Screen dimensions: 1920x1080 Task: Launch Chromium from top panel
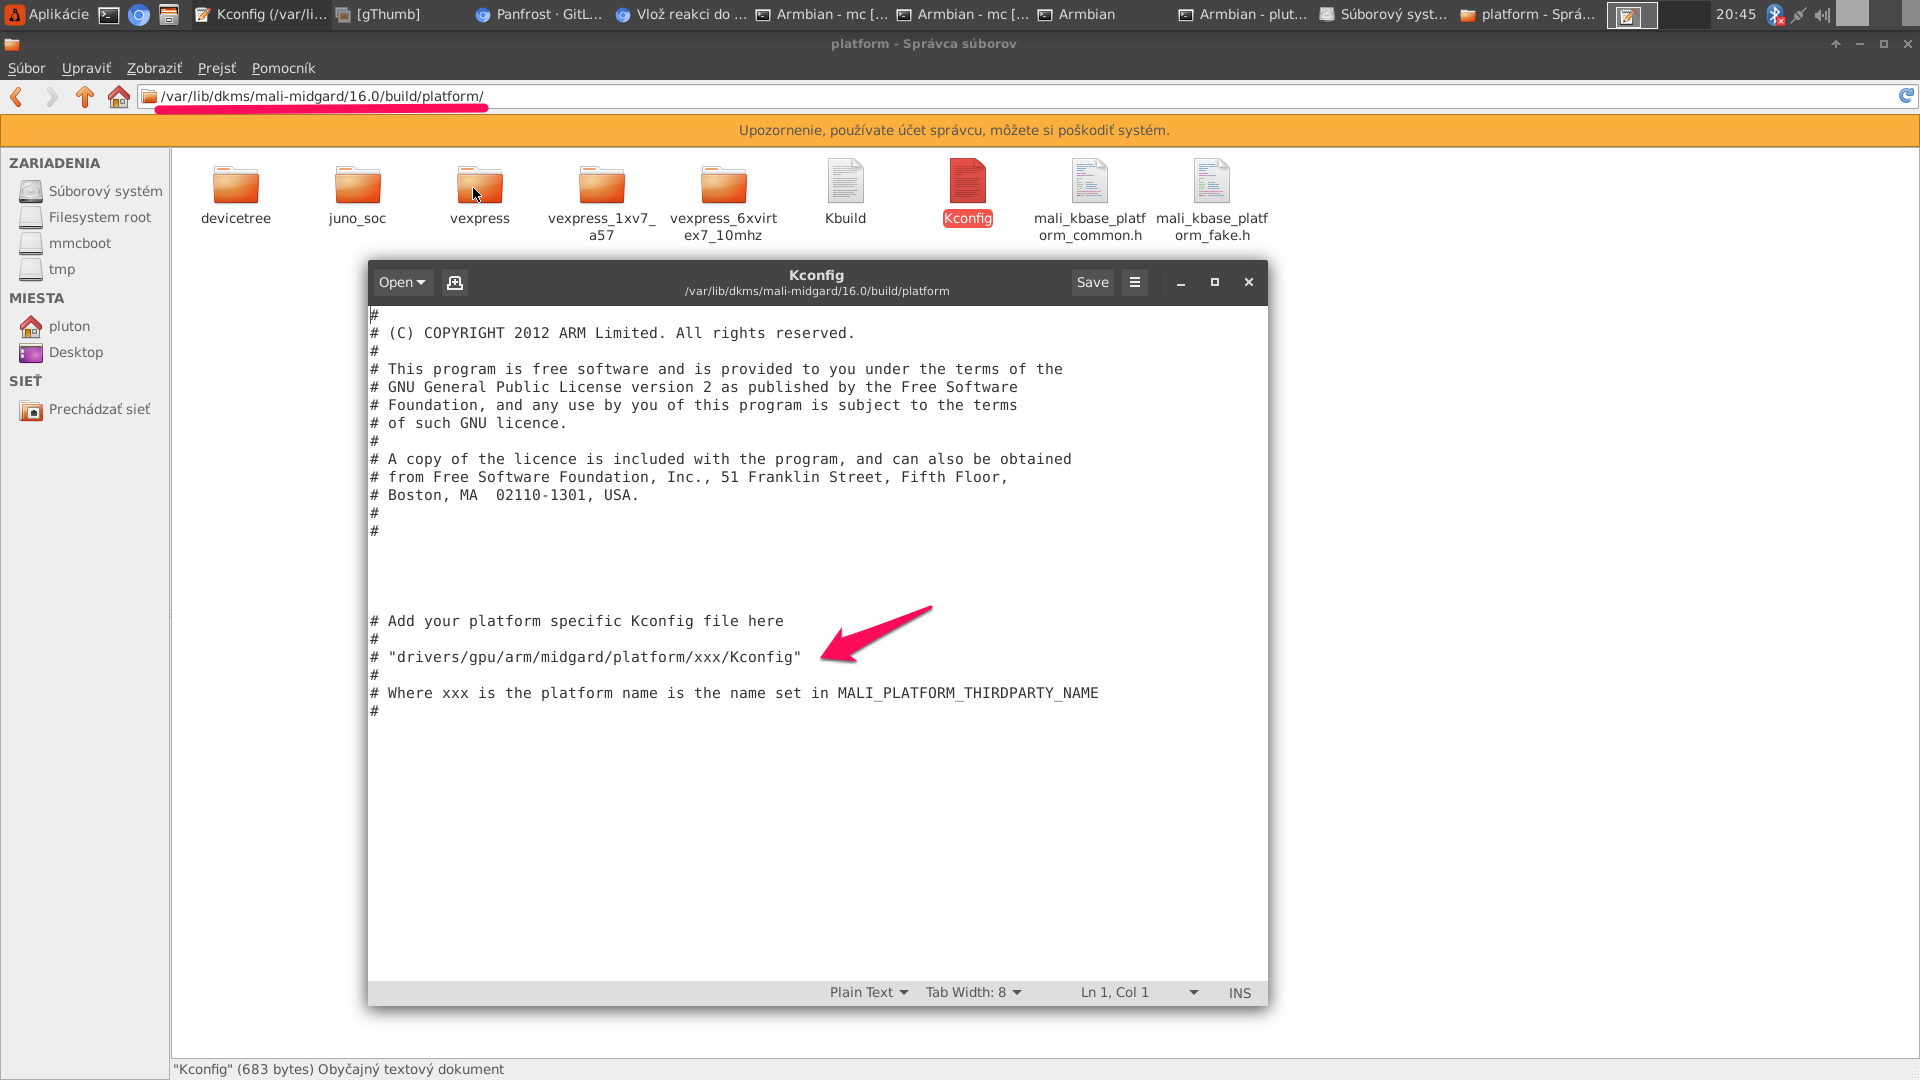[x=139, y=15]
